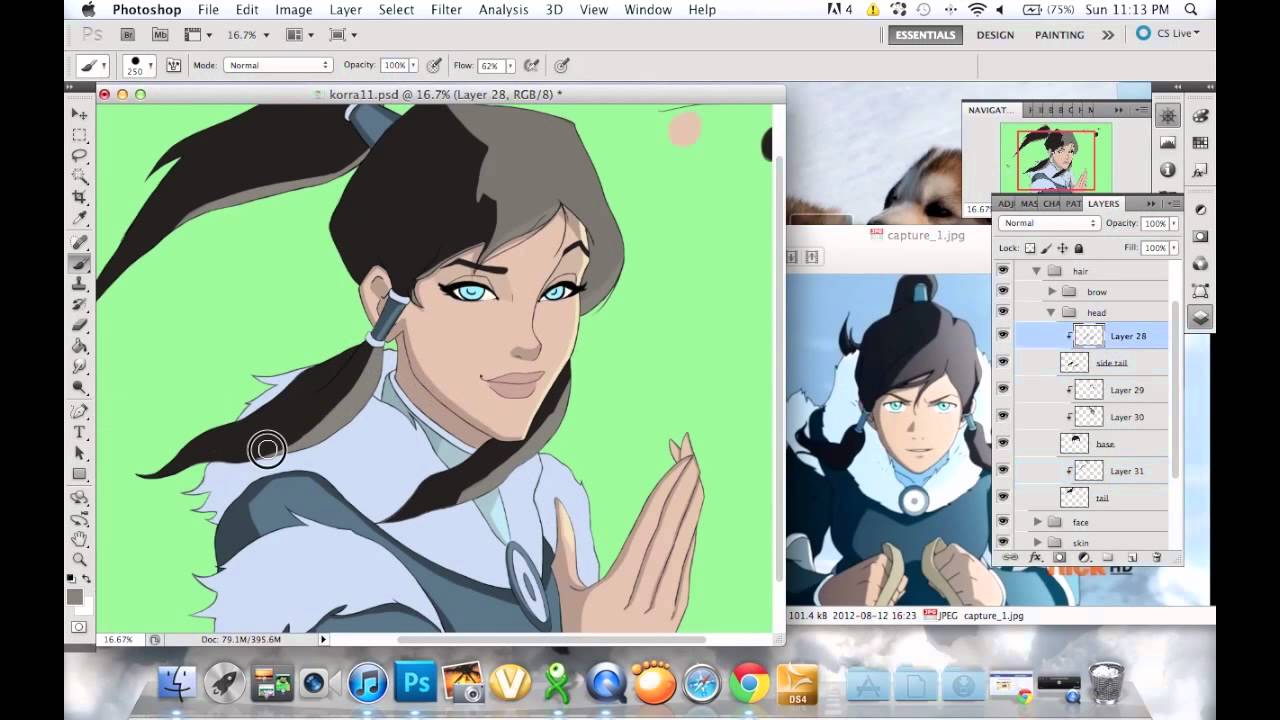Select the Hand tool
This screenshot has width=1280, height=720.
coord(79,539)
